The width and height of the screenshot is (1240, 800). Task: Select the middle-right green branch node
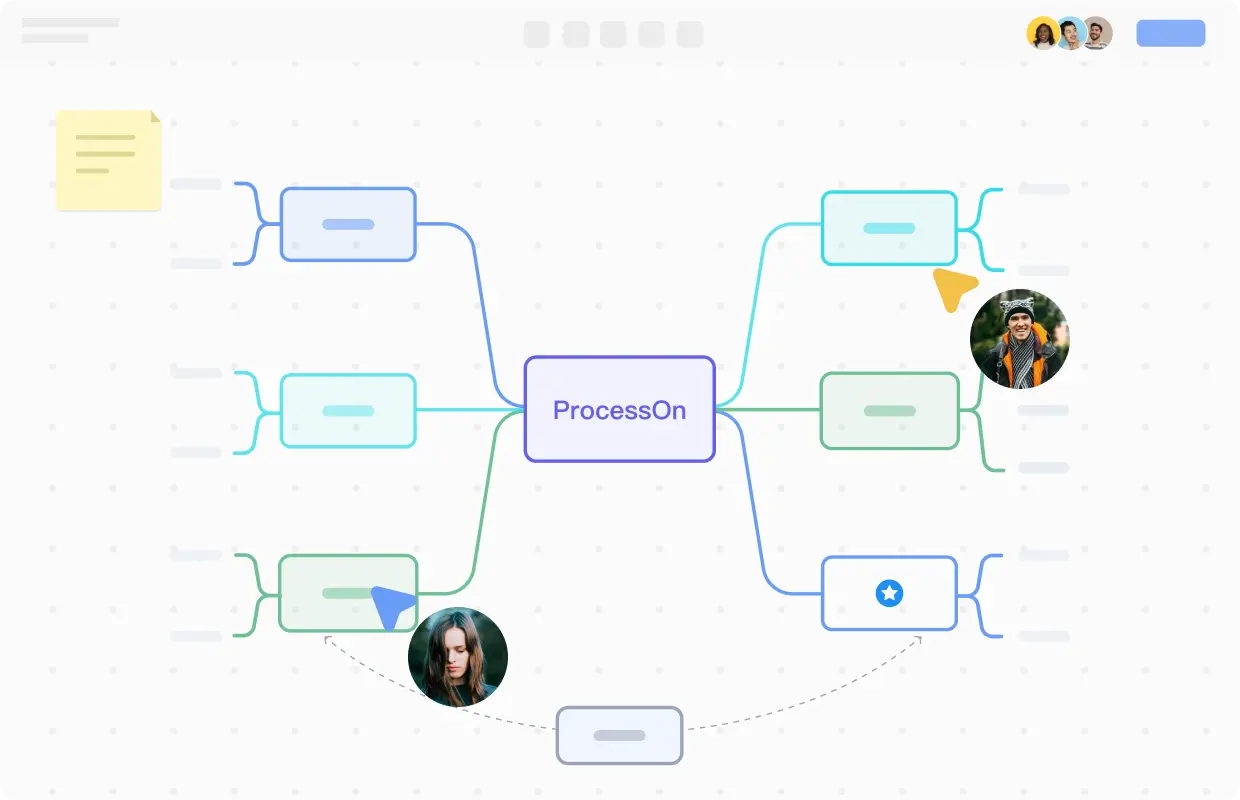[x=889, y=410]
